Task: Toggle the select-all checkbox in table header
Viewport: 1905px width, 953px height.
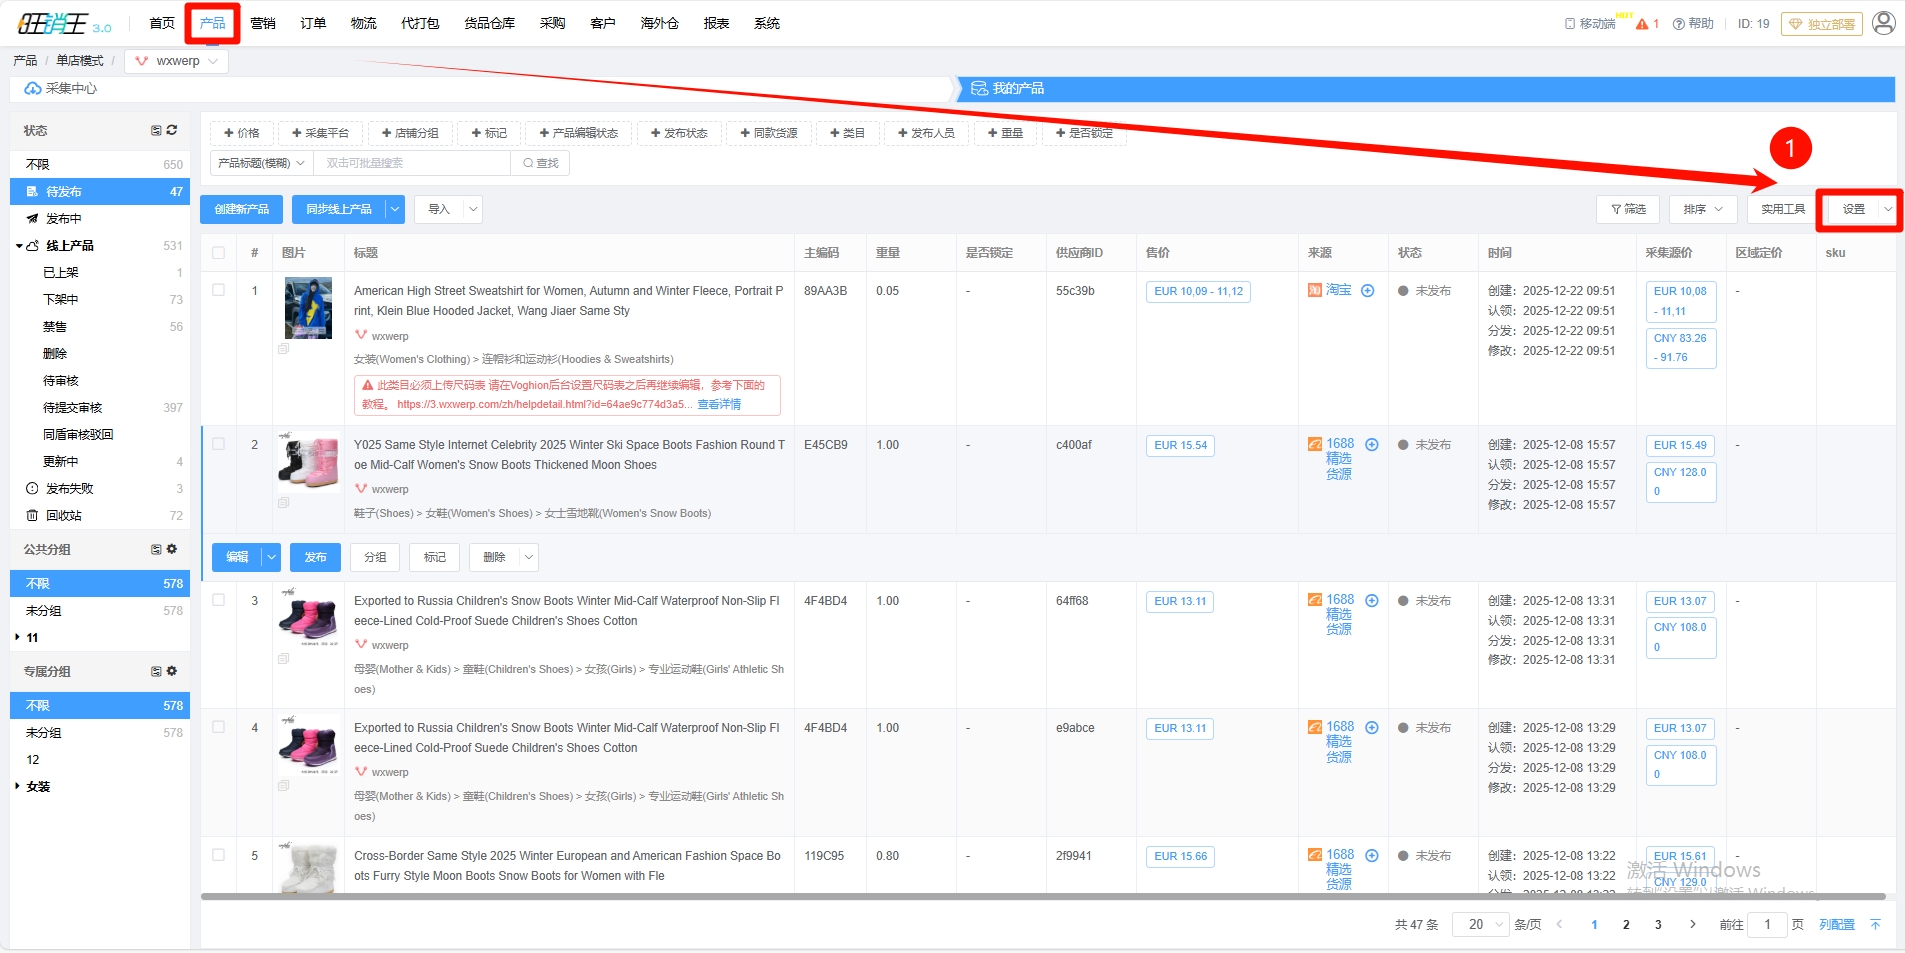Action: click(x=219, y=253)
